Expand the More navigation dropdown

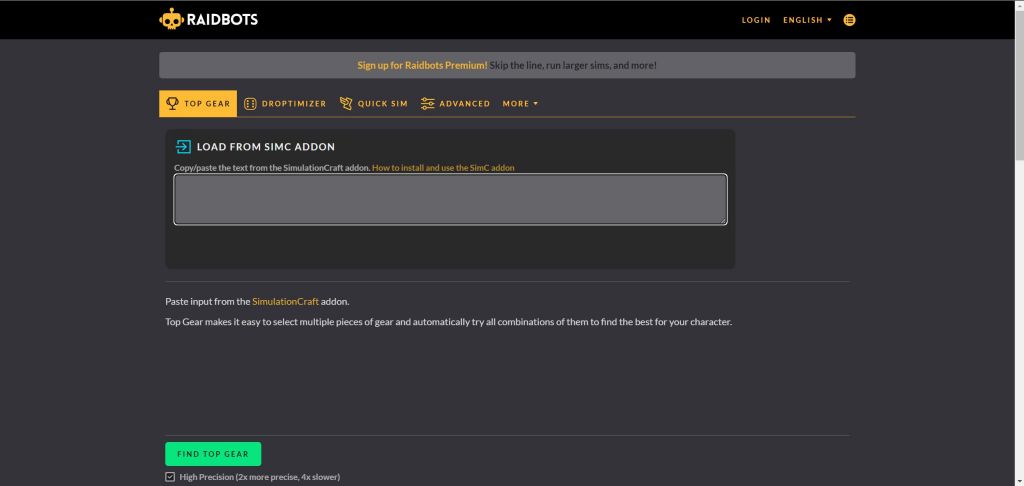click(520, 103)
